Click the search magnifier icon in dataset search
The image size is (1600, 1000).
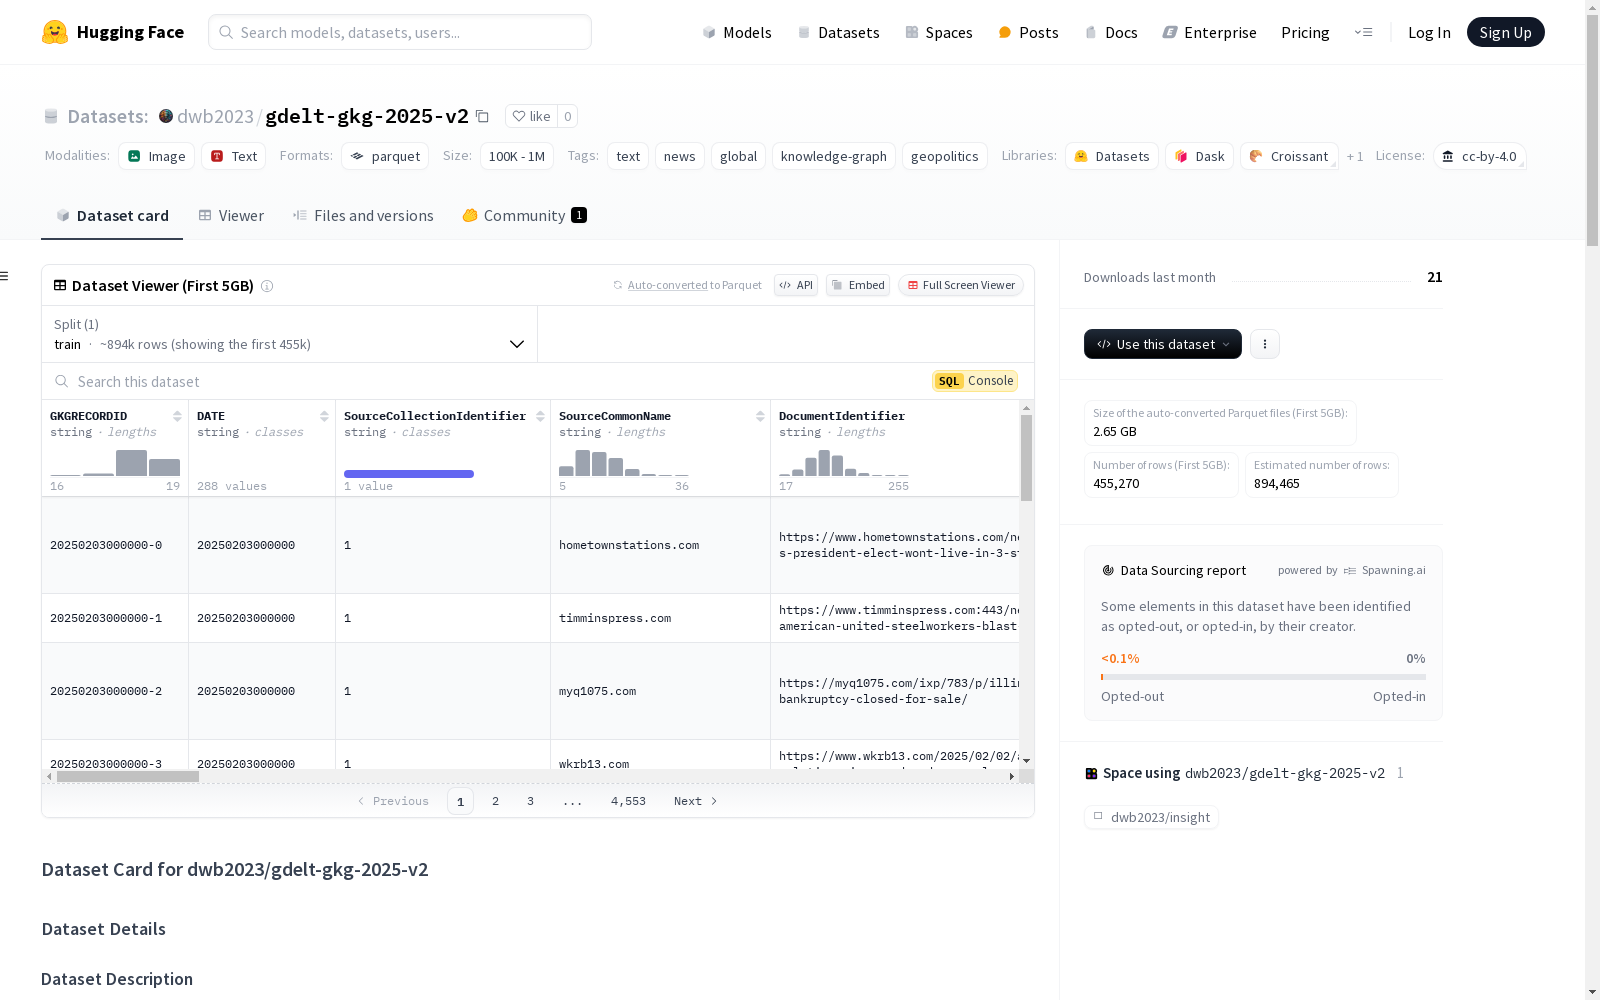click(x=62, y=381)
